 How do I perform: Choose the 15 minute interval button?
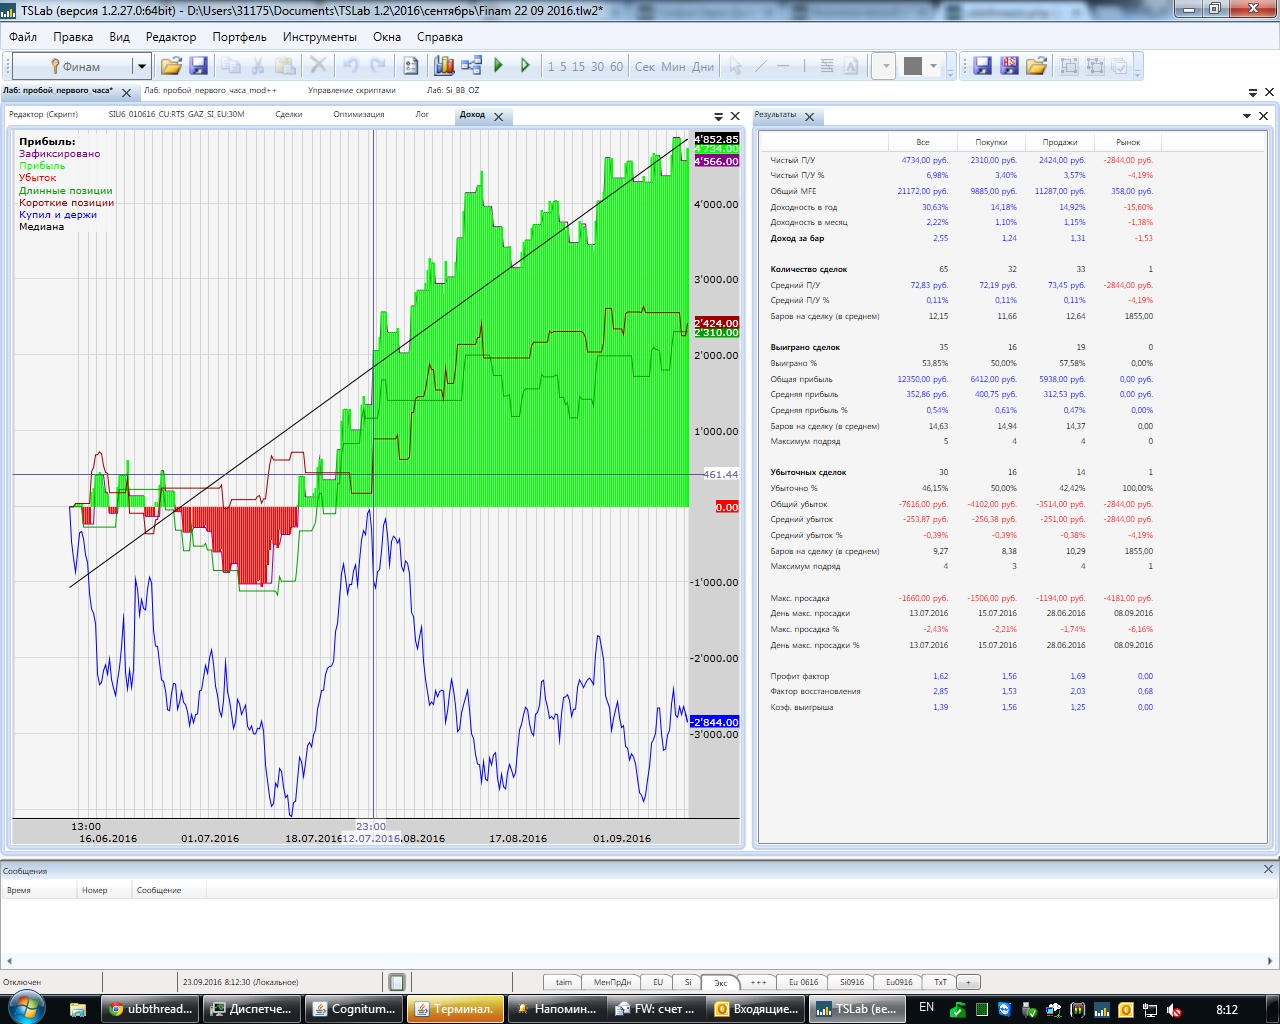click(x=578, y=67)
